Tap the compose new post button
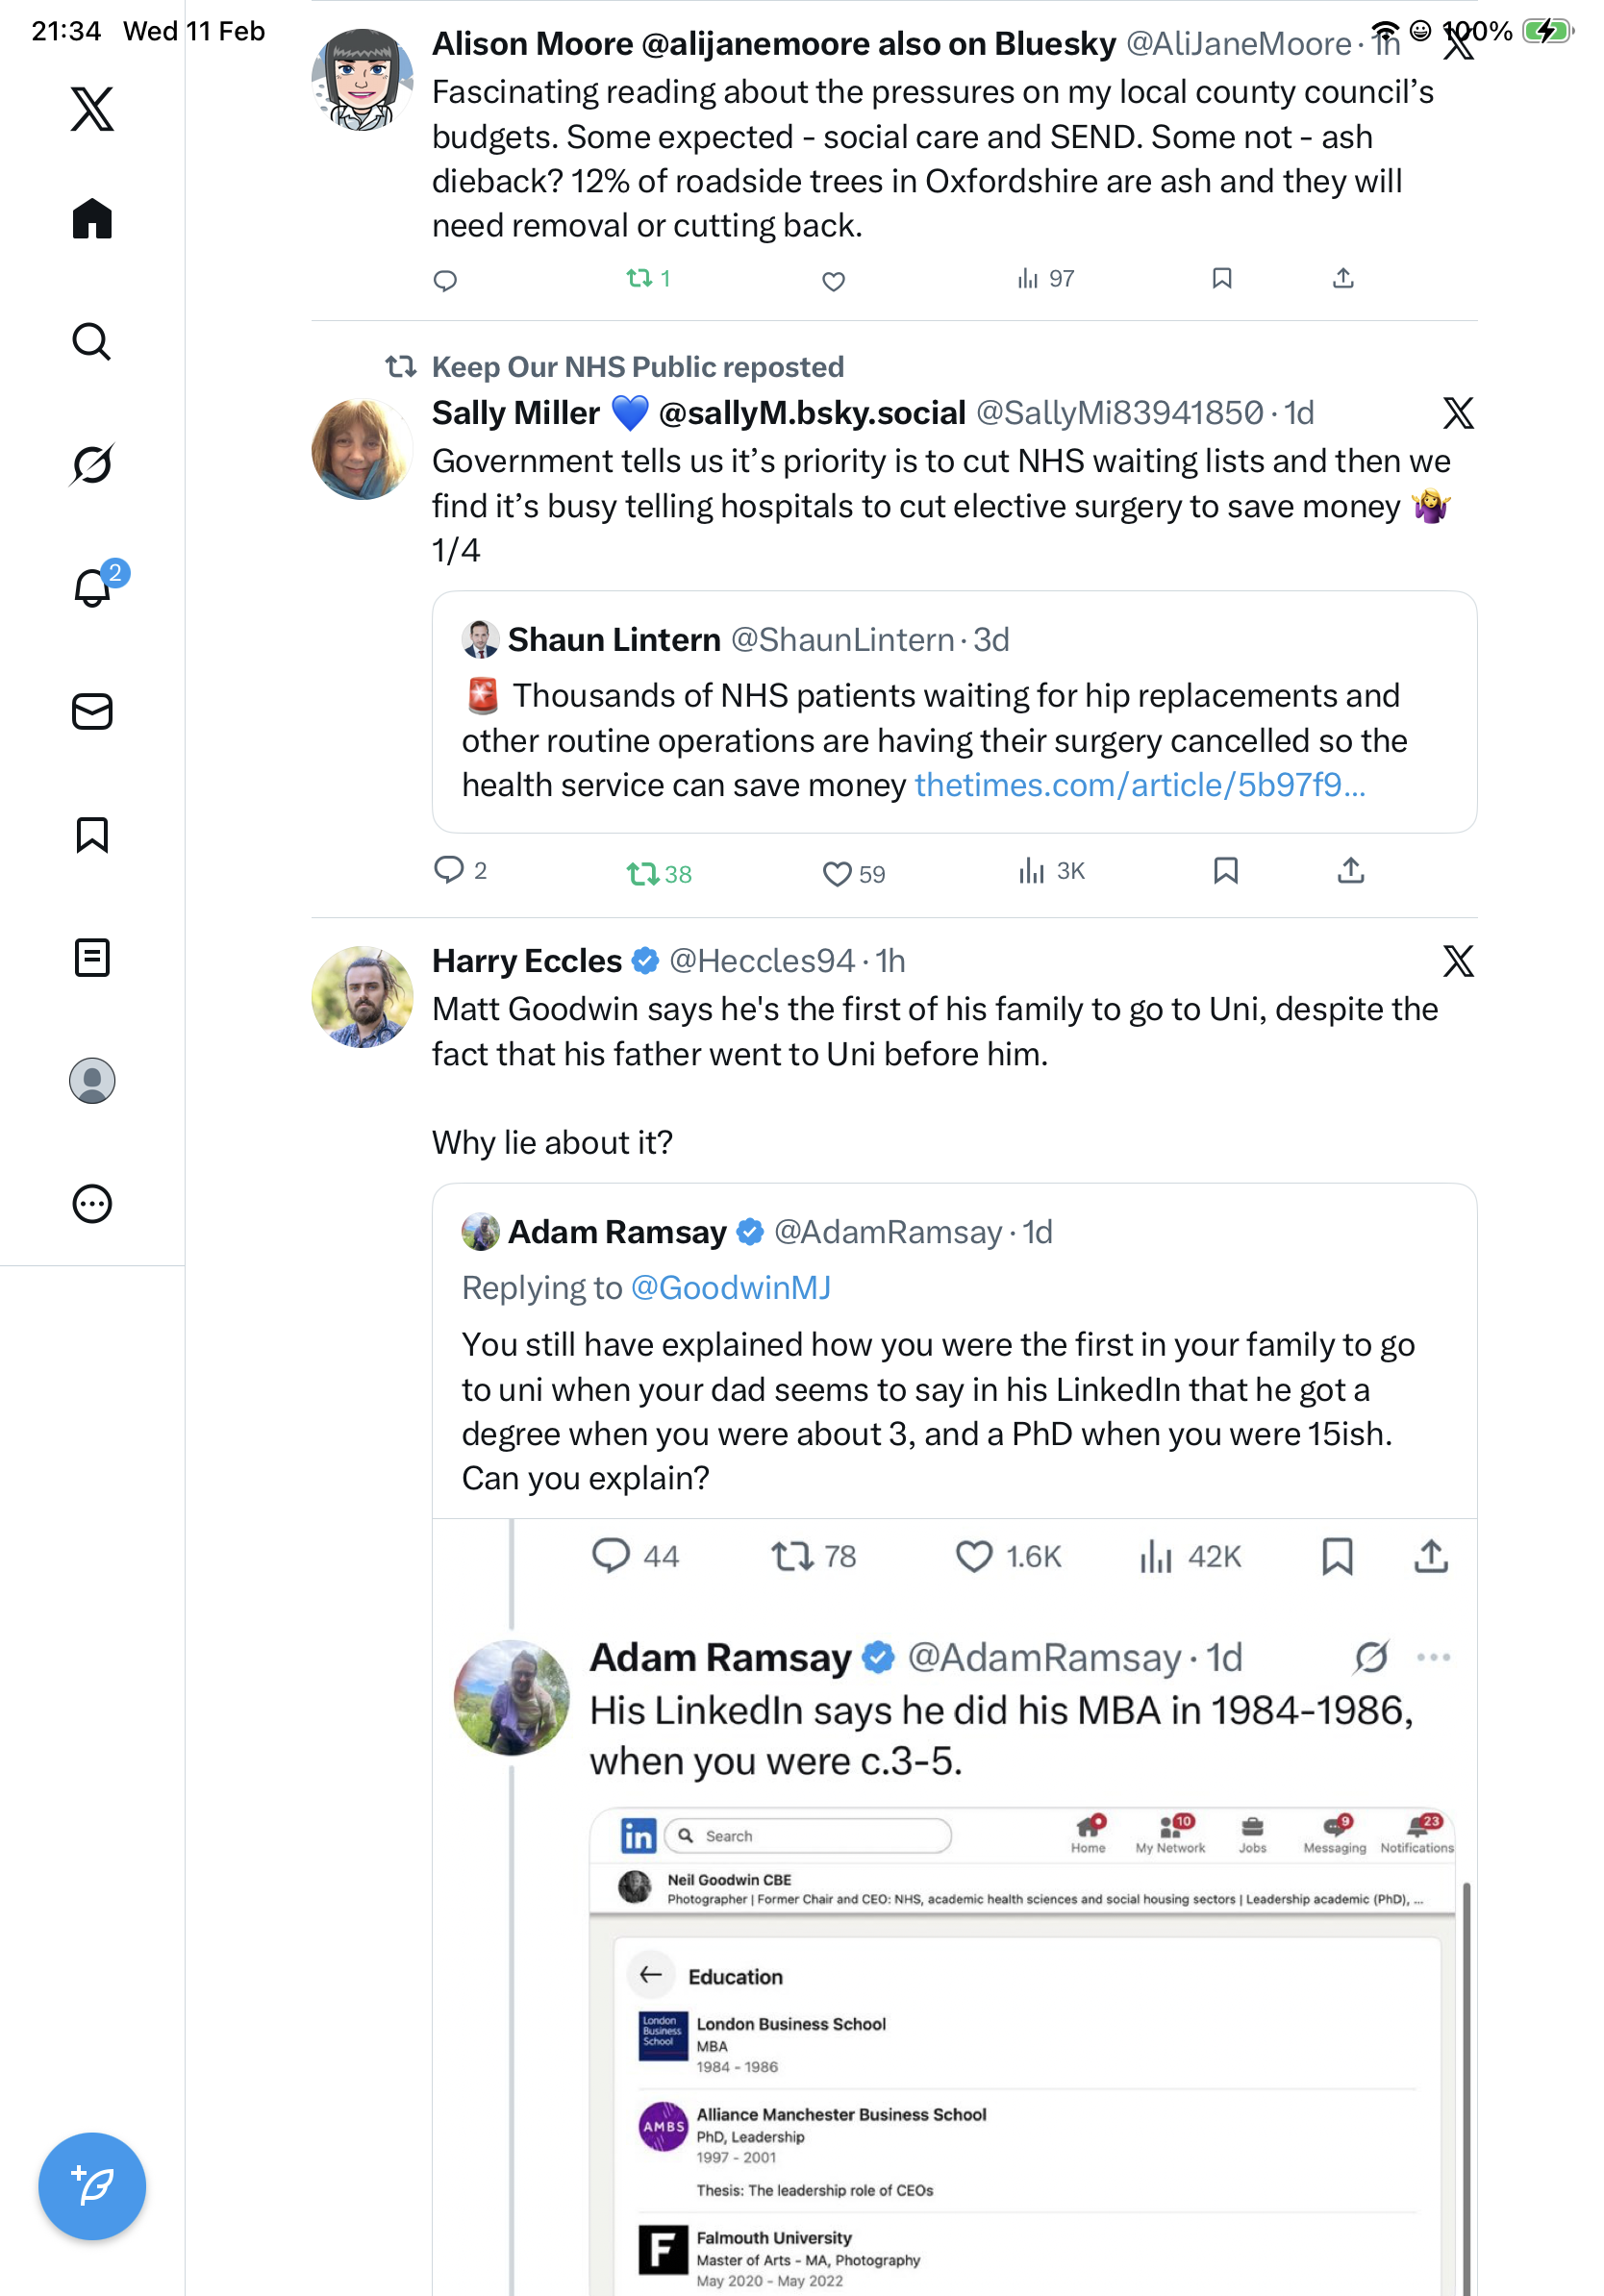This screenshot has width=1604, height=2296. 92,2185
